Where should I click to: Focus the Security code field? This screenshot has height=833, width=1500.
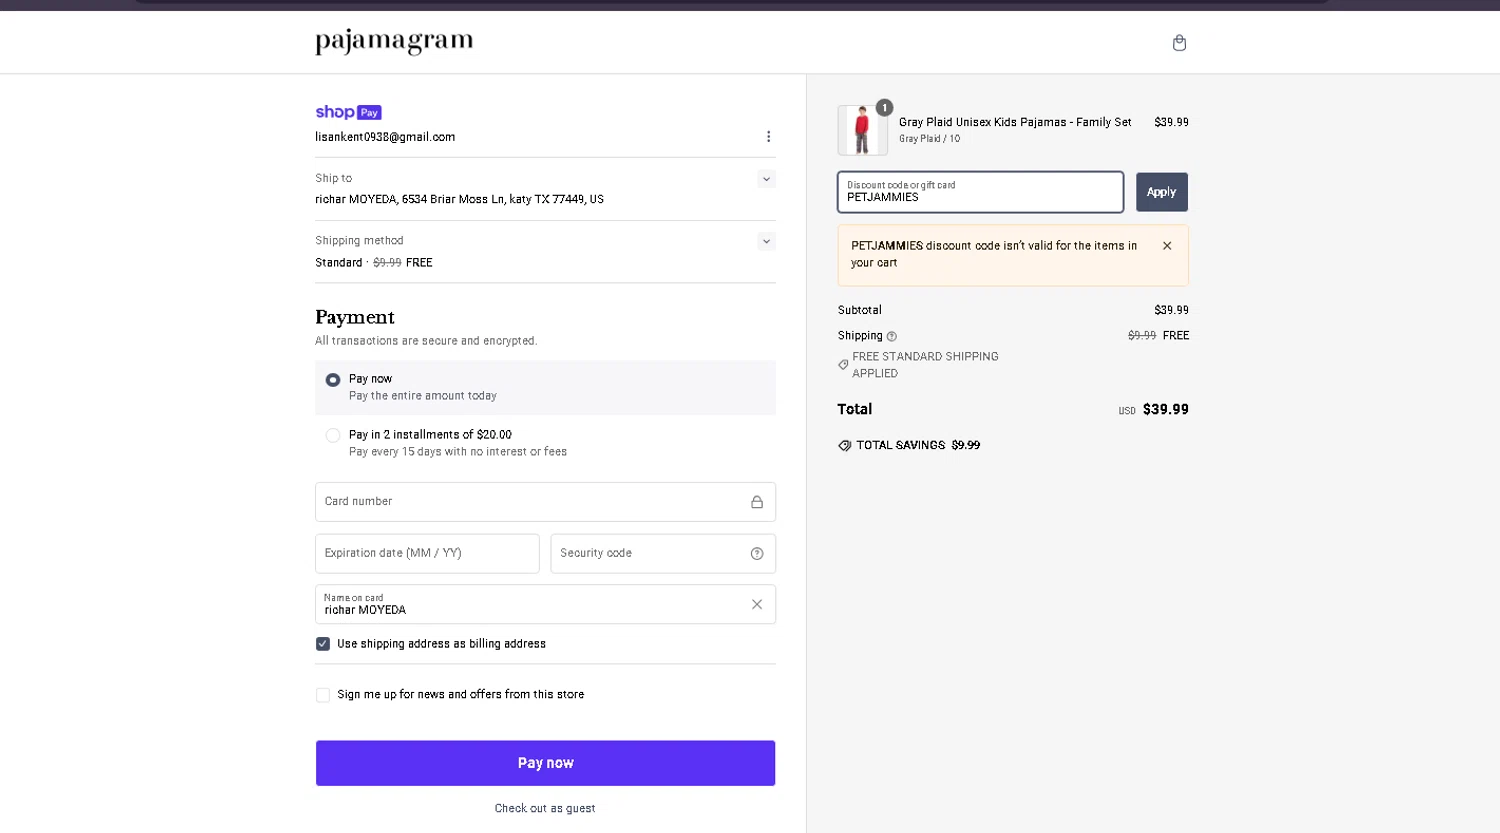pyautogui.click(x=663, y=553)
